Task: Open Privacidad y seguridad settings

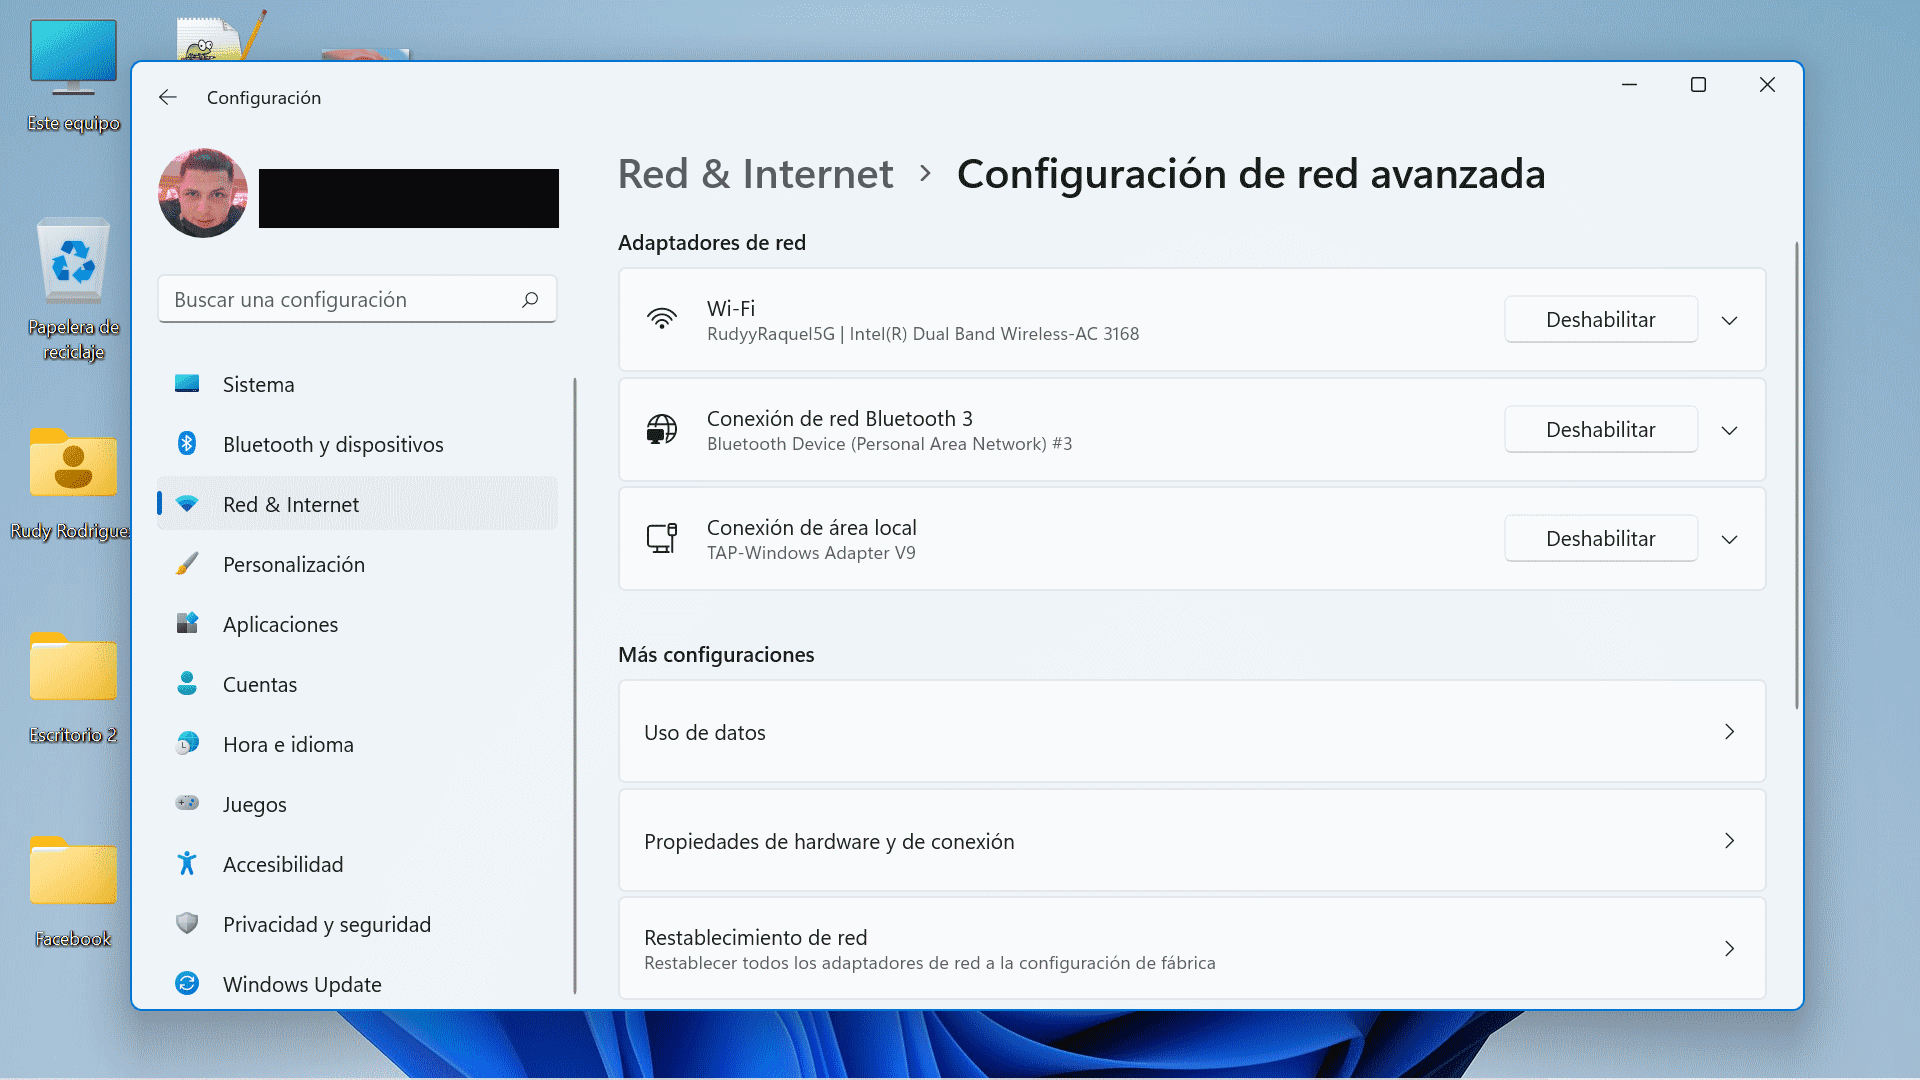Action: (357, 924)
